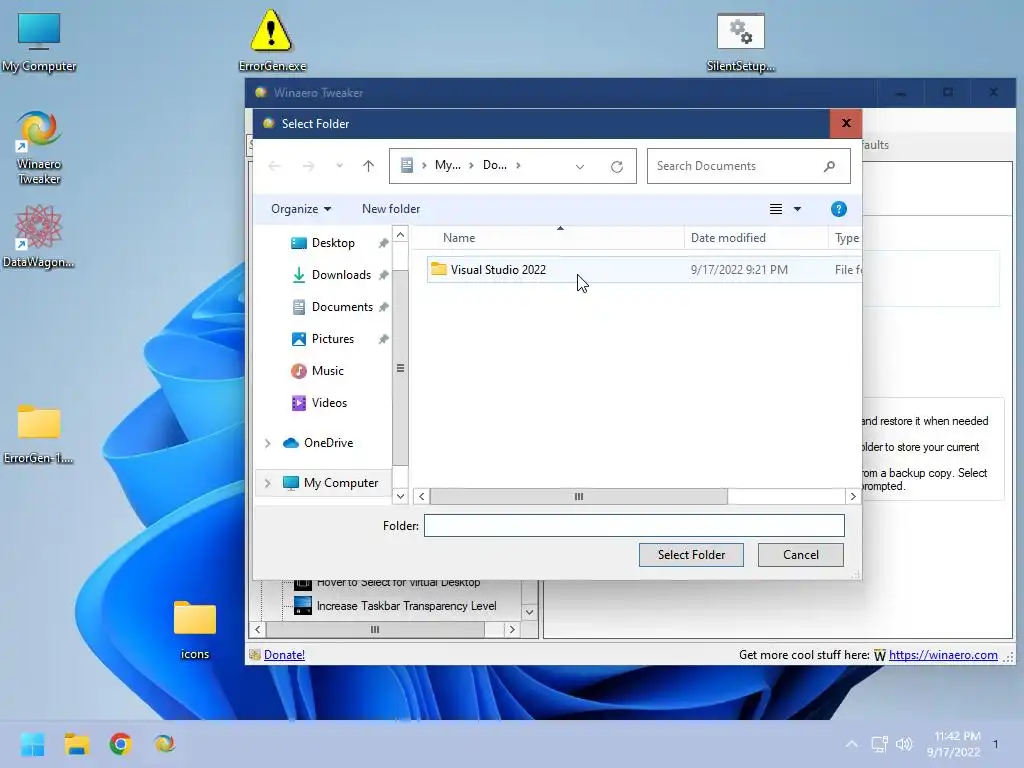Sort by the Name column header
Image resolution: width=1024 pixels, height=768 pixels.
pos(459,238)
